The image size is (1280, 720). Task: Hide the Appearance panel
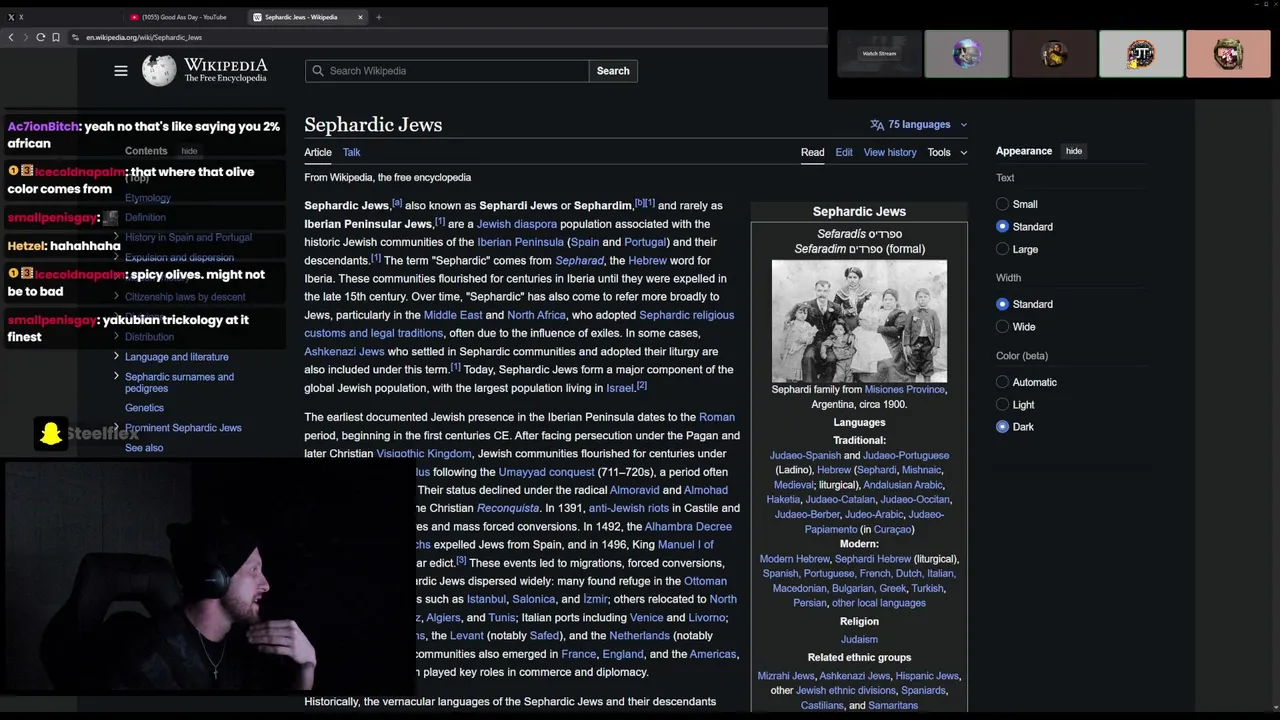[x=1073, y=151]
